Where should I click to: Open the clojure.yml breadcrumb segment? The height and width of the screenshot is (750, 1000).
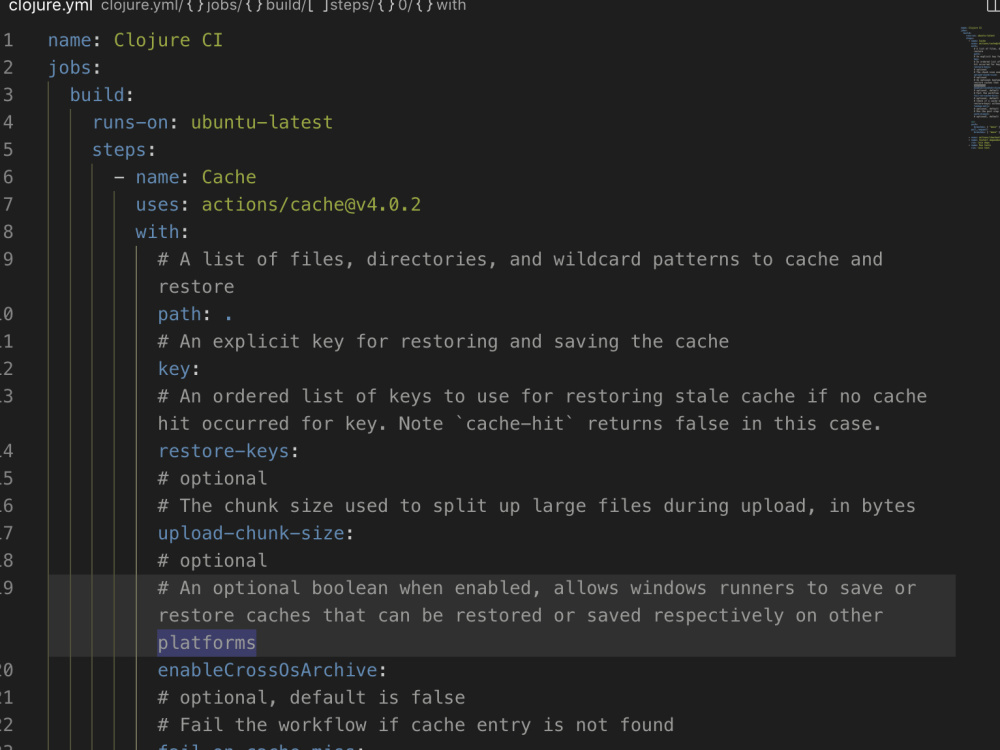click(142, 6)
